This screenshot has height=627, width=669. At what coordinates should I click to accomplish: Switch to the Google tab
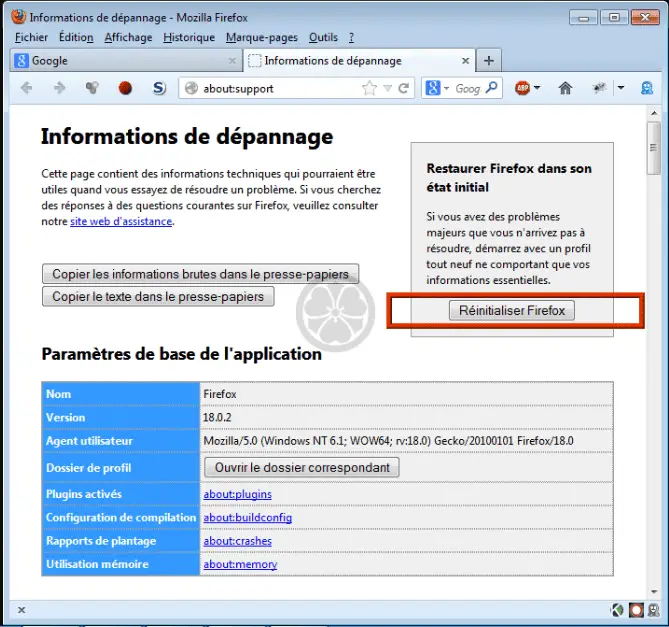(125, 61)
